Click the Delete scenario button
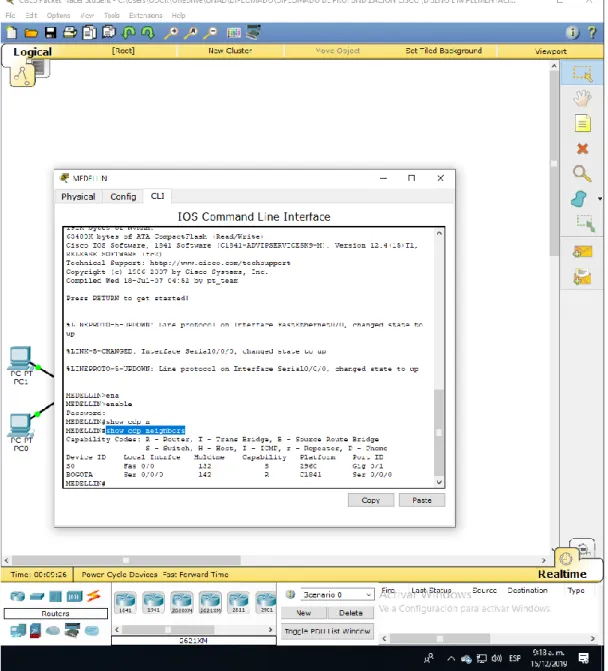 (350, 613)
